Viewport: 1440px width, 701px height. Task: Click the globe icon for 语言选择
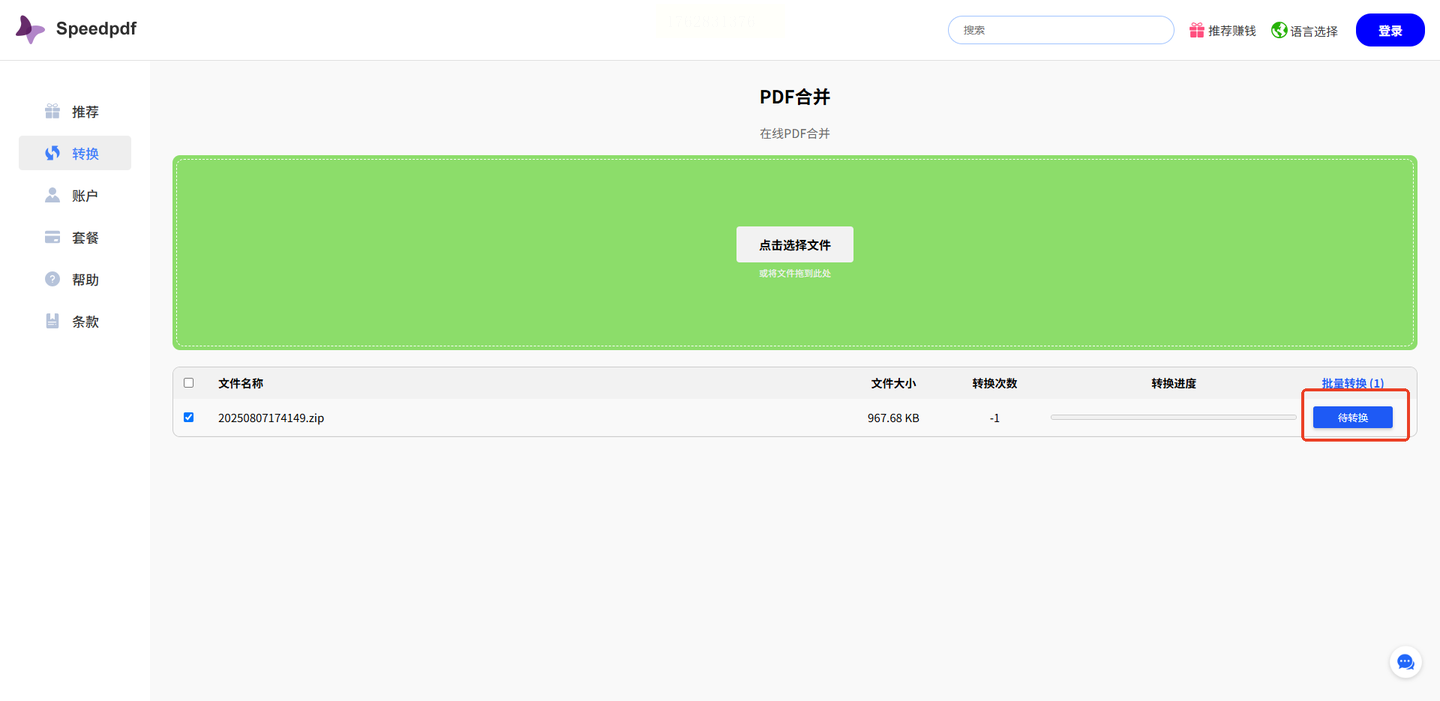(x=1279, y=30)
